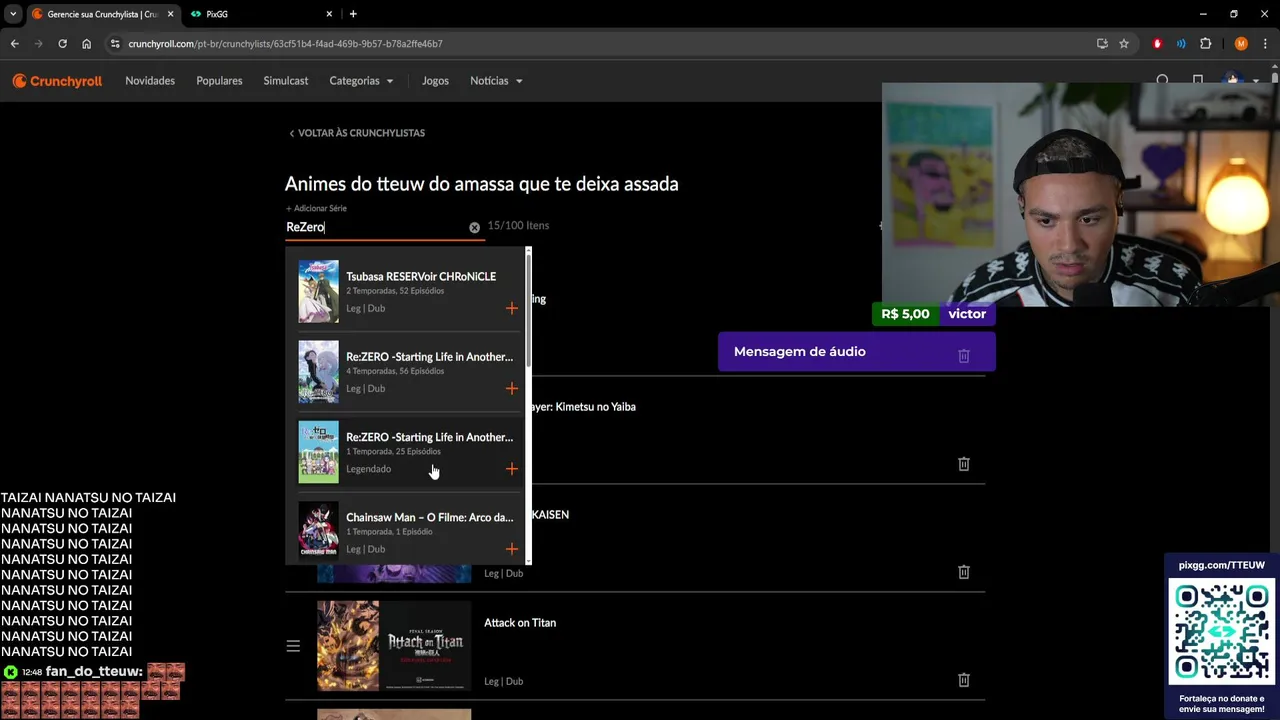Open the browser home page
This screenshot has width=1280, height=720.
(x=86, y=44)
